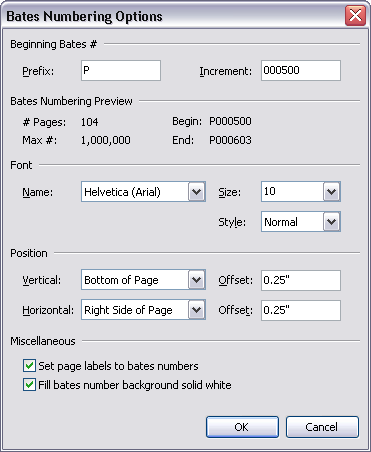Uncheck Set page labels to bates numbers
This screenshot has height=452, width=371.
point(29,366)
